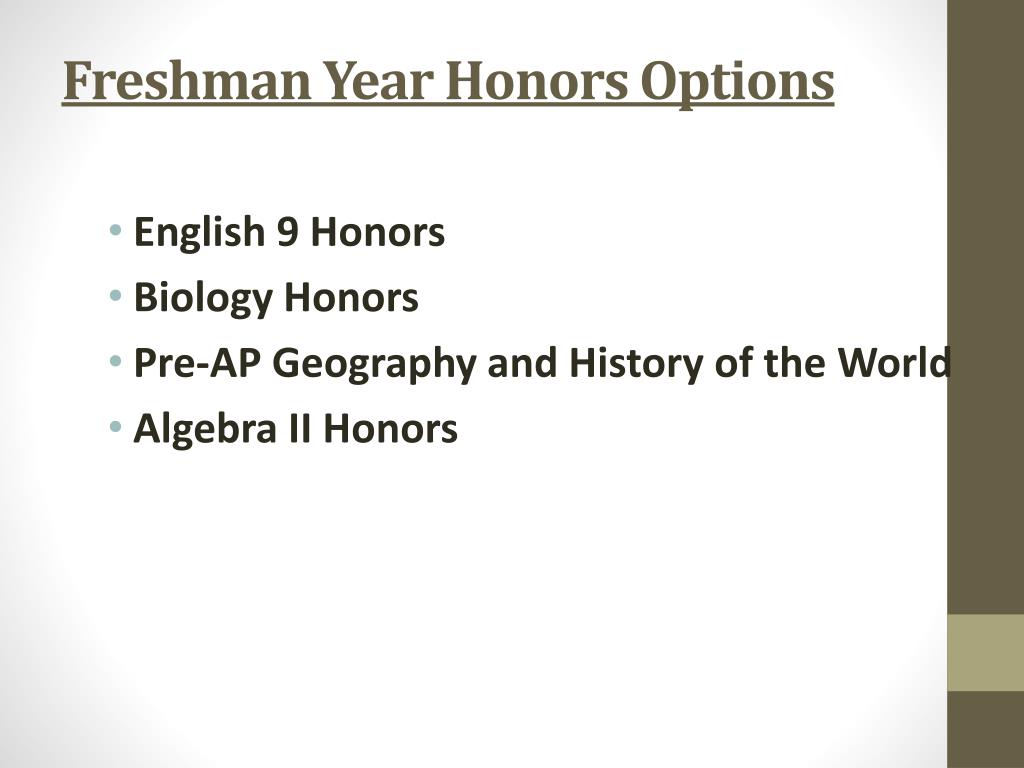The height and width of the screenshot is (768, 1024).
Task: Click bullet dot beside Algebra II Honors
Action: click(x=116, y=427)
